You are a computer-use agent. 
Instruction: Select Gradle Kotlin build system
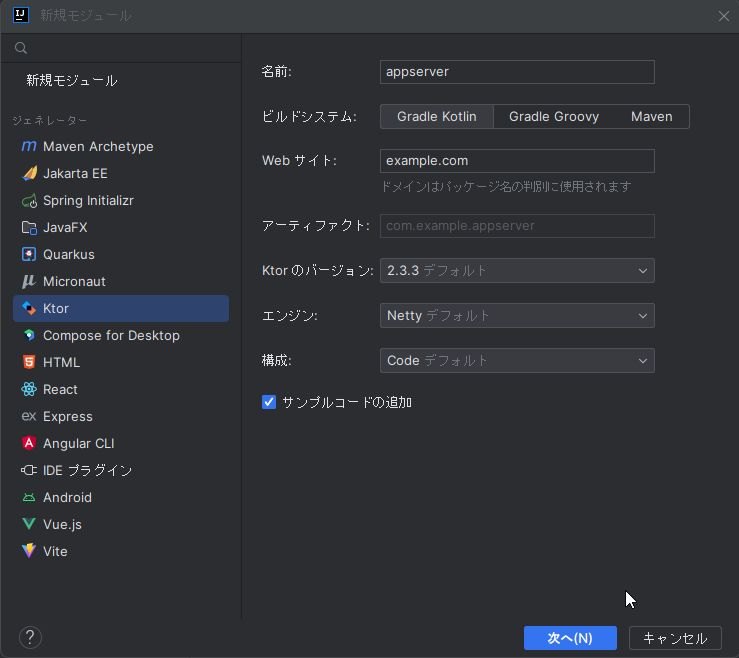pyautogui.click(x=436, y=116)
